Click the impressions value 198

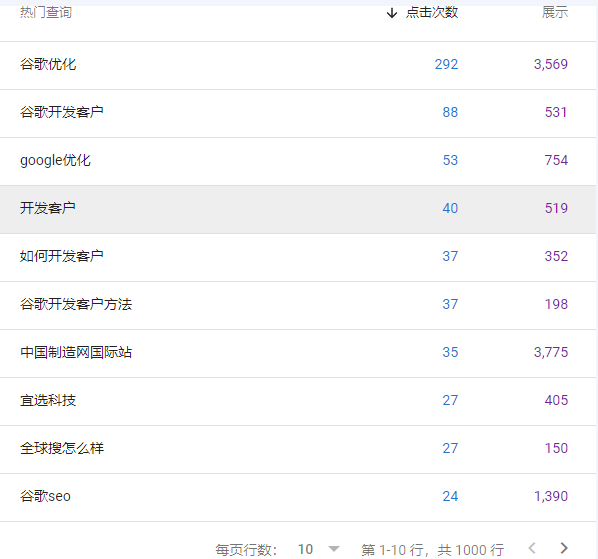556,304
